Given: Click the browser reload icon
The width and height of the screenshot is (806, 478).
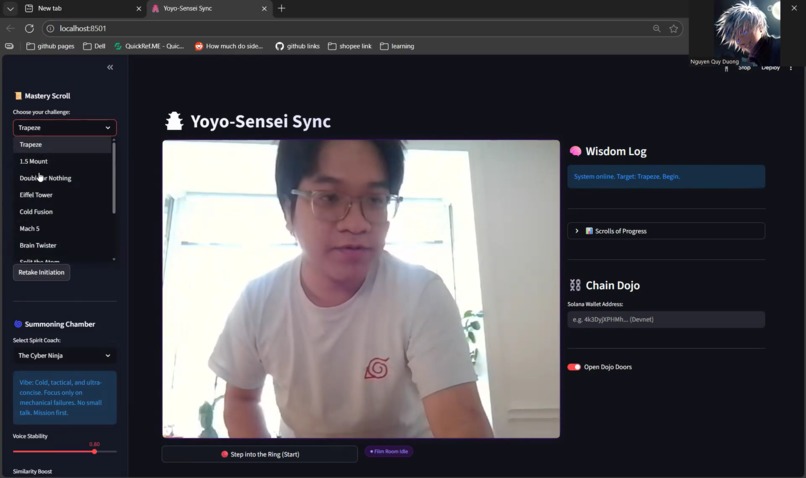Looking at the screenshot, I should pos(29,29).
